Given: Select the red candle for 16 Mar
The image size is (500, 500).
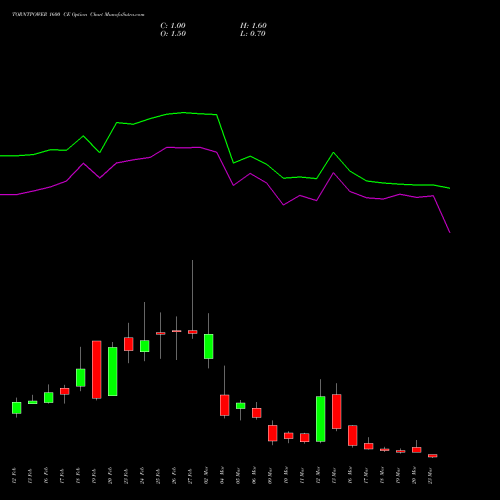Looking at the screenshot, I should [x=353, y=435].
